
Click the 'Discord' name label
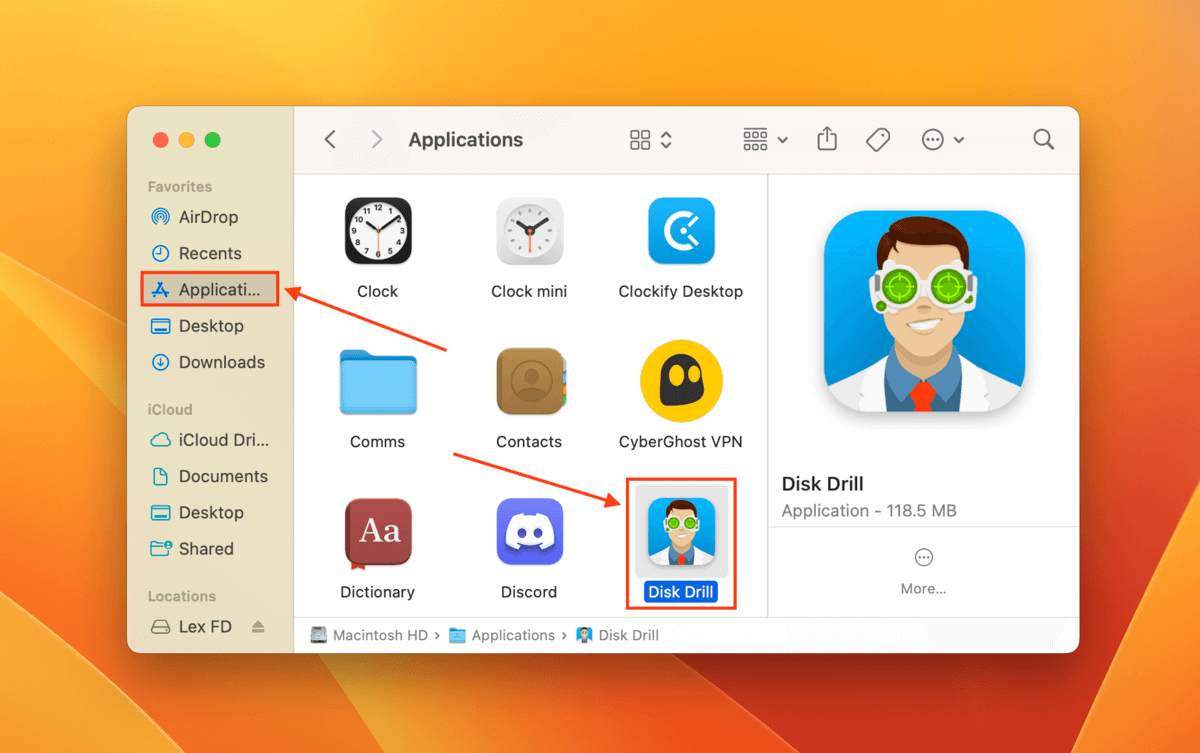pyautogui.click(x=529, y=592)
